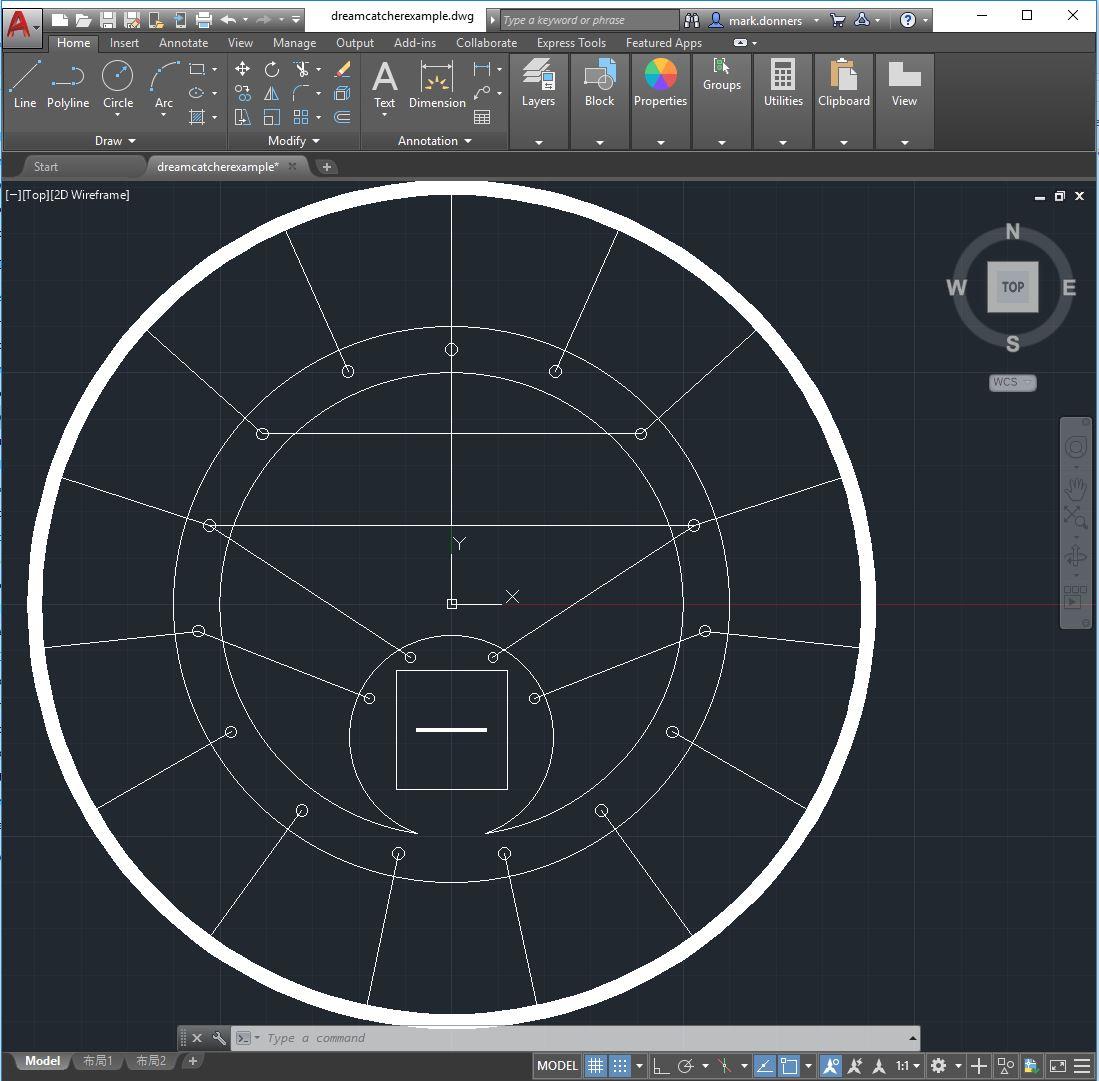Activate the Move tool
Image resolution: width=1099 pixels, height=1081 pixels.
coord(243,69)
